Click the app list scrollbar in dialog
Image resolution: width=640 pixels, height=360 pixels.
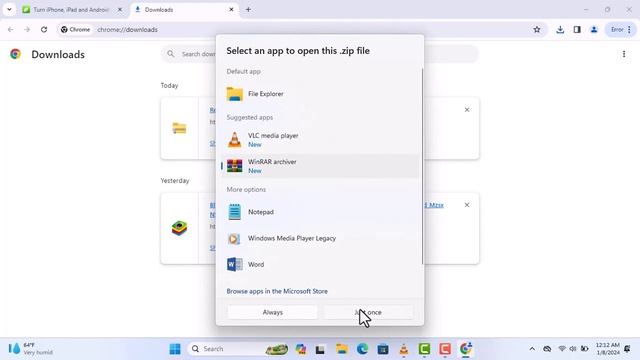pyautogui.click(x=422, y=166)
